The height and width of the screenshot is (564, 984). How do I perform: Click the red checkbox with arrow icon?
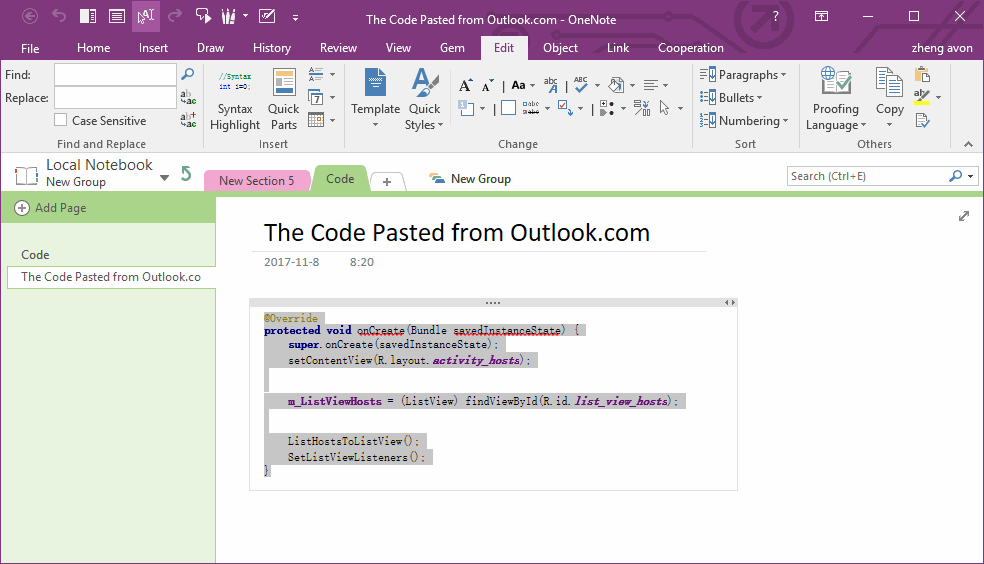tap(565, 108)
